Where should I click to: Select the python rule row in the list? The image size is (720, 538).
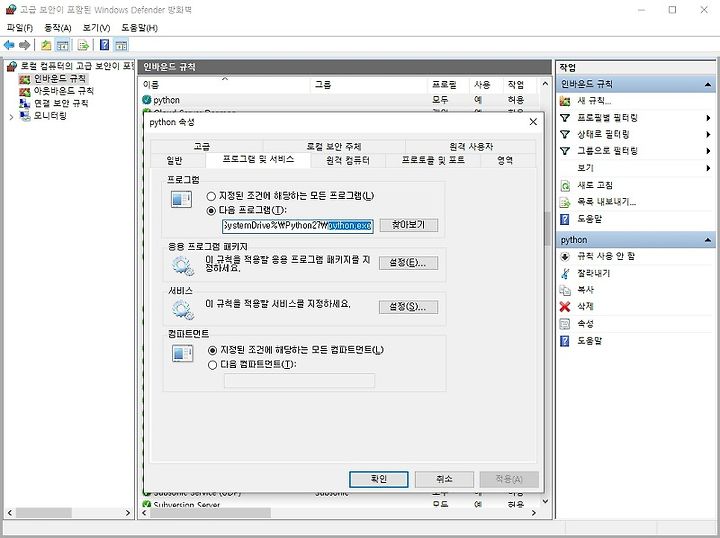click(339, 100)
